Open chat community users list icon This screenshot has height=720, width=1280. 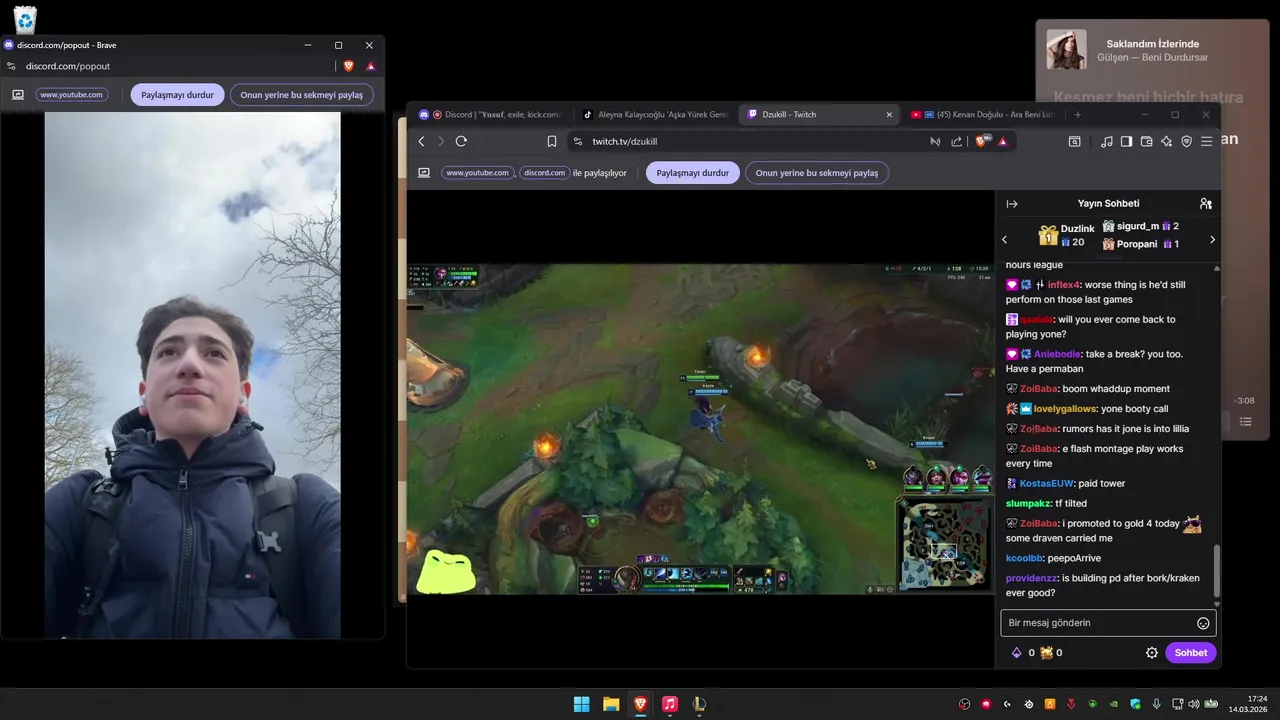click(x=1206, y=204)
